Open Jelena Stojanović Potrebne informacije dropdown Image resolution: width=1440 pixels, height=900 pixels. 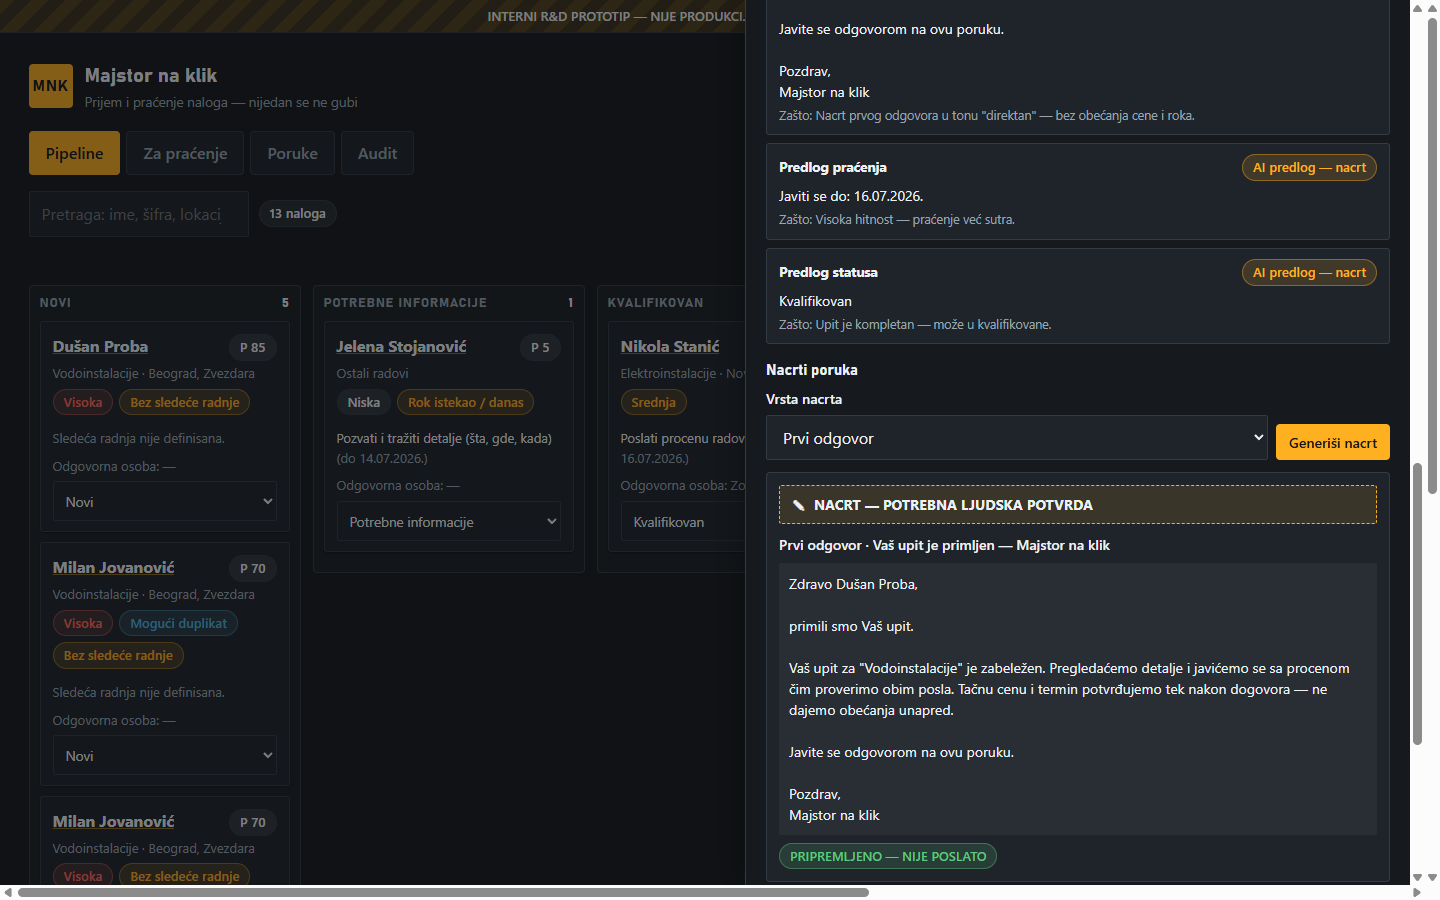tap(449, 522)
